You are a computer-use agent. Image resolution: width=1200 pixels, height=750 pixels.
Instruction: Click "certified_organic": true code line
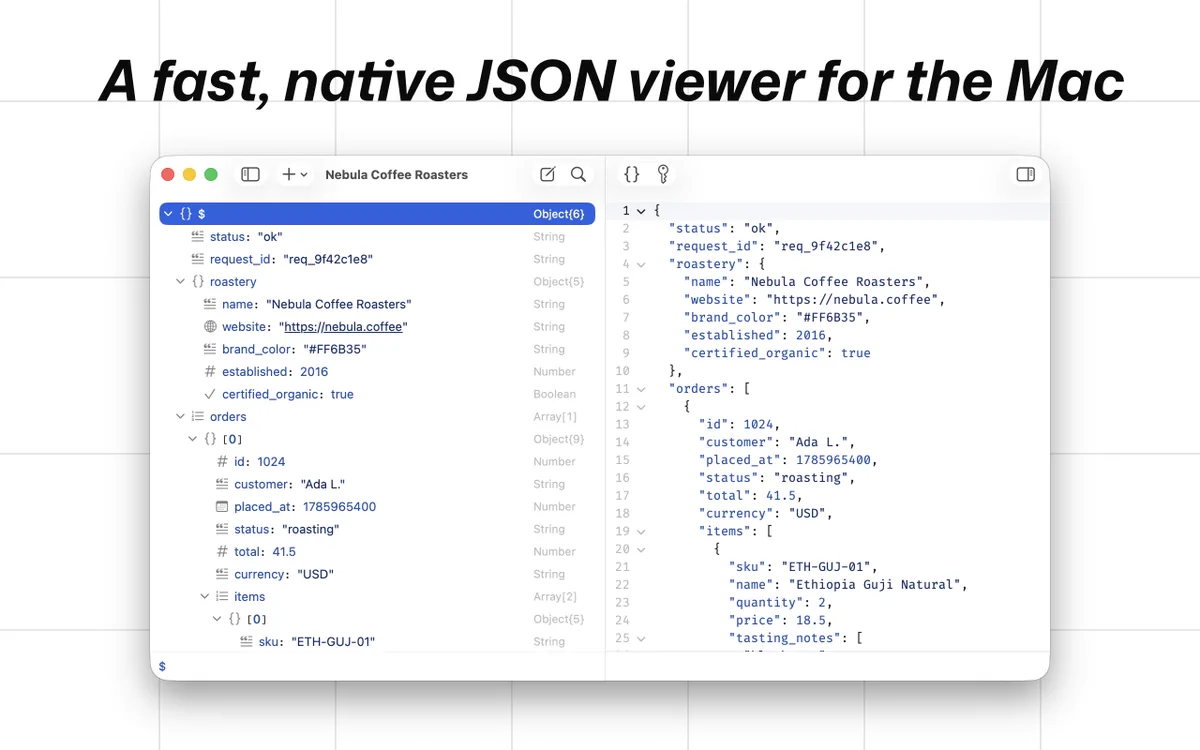click(x=777, y=353)
